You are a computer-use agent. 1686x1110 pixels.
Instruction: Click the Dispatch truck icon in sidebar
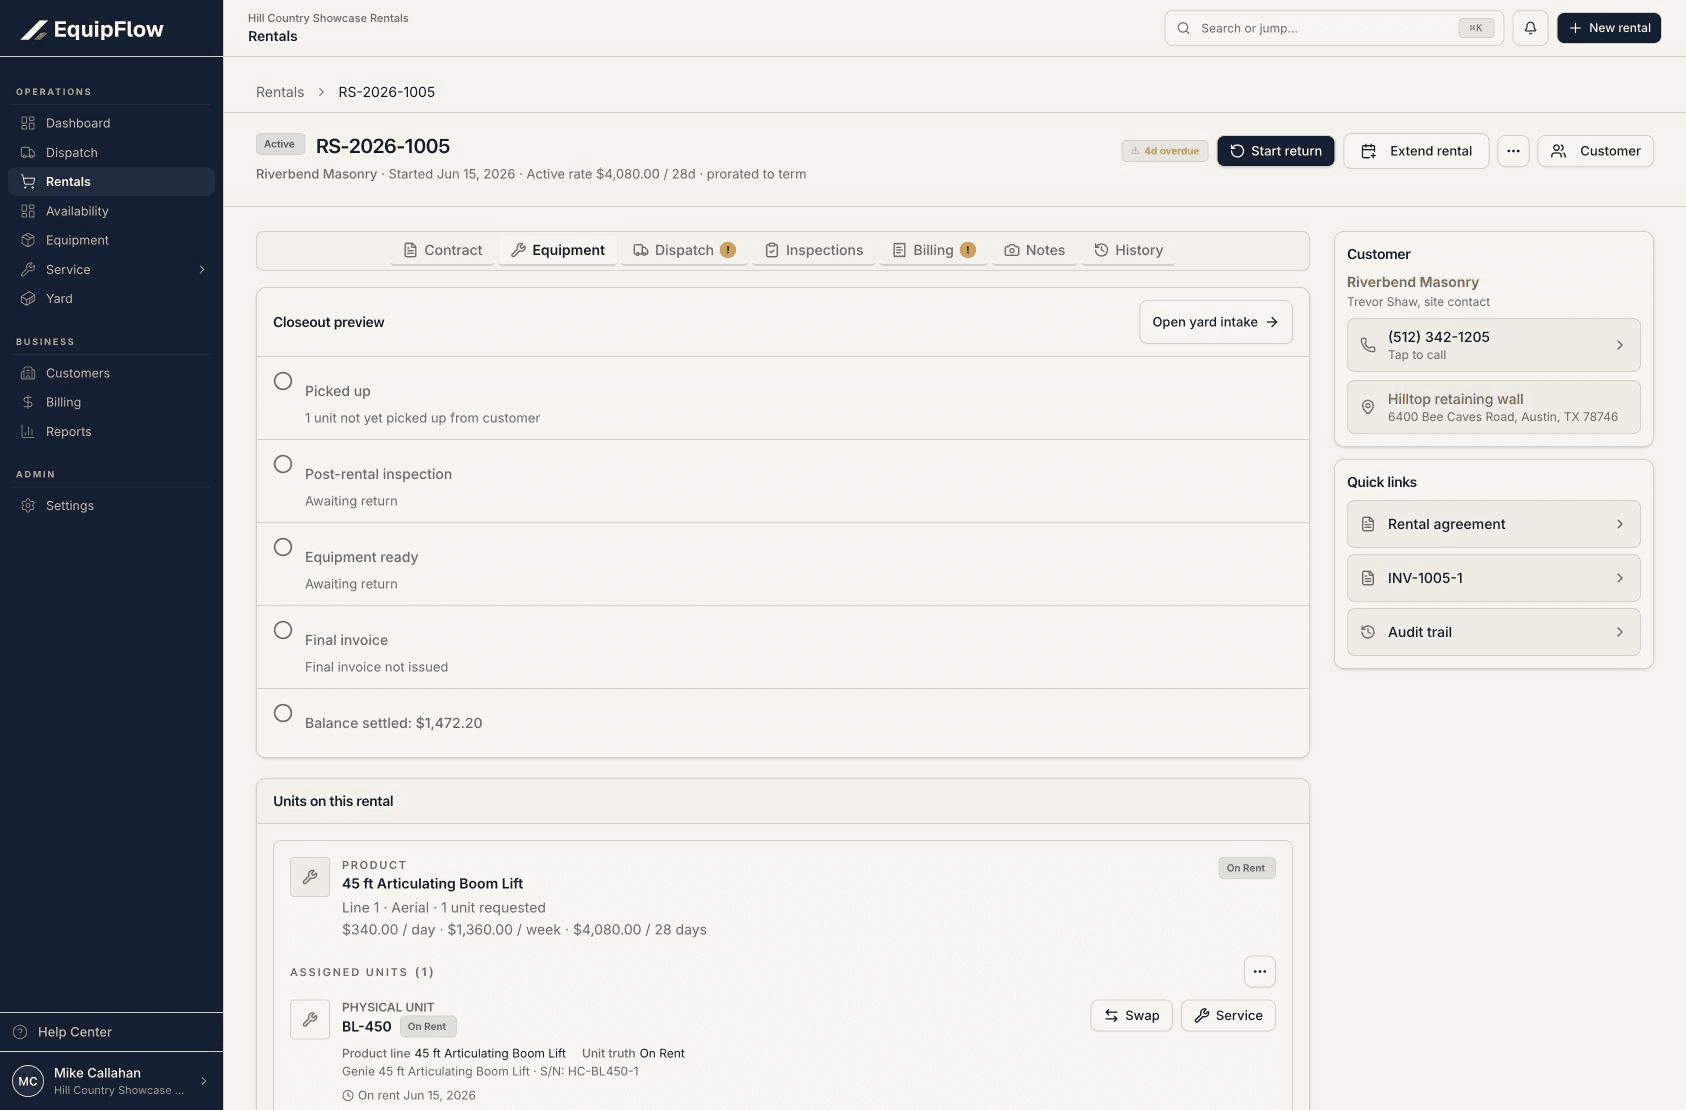pyautogui.click(x=28, y=153)
